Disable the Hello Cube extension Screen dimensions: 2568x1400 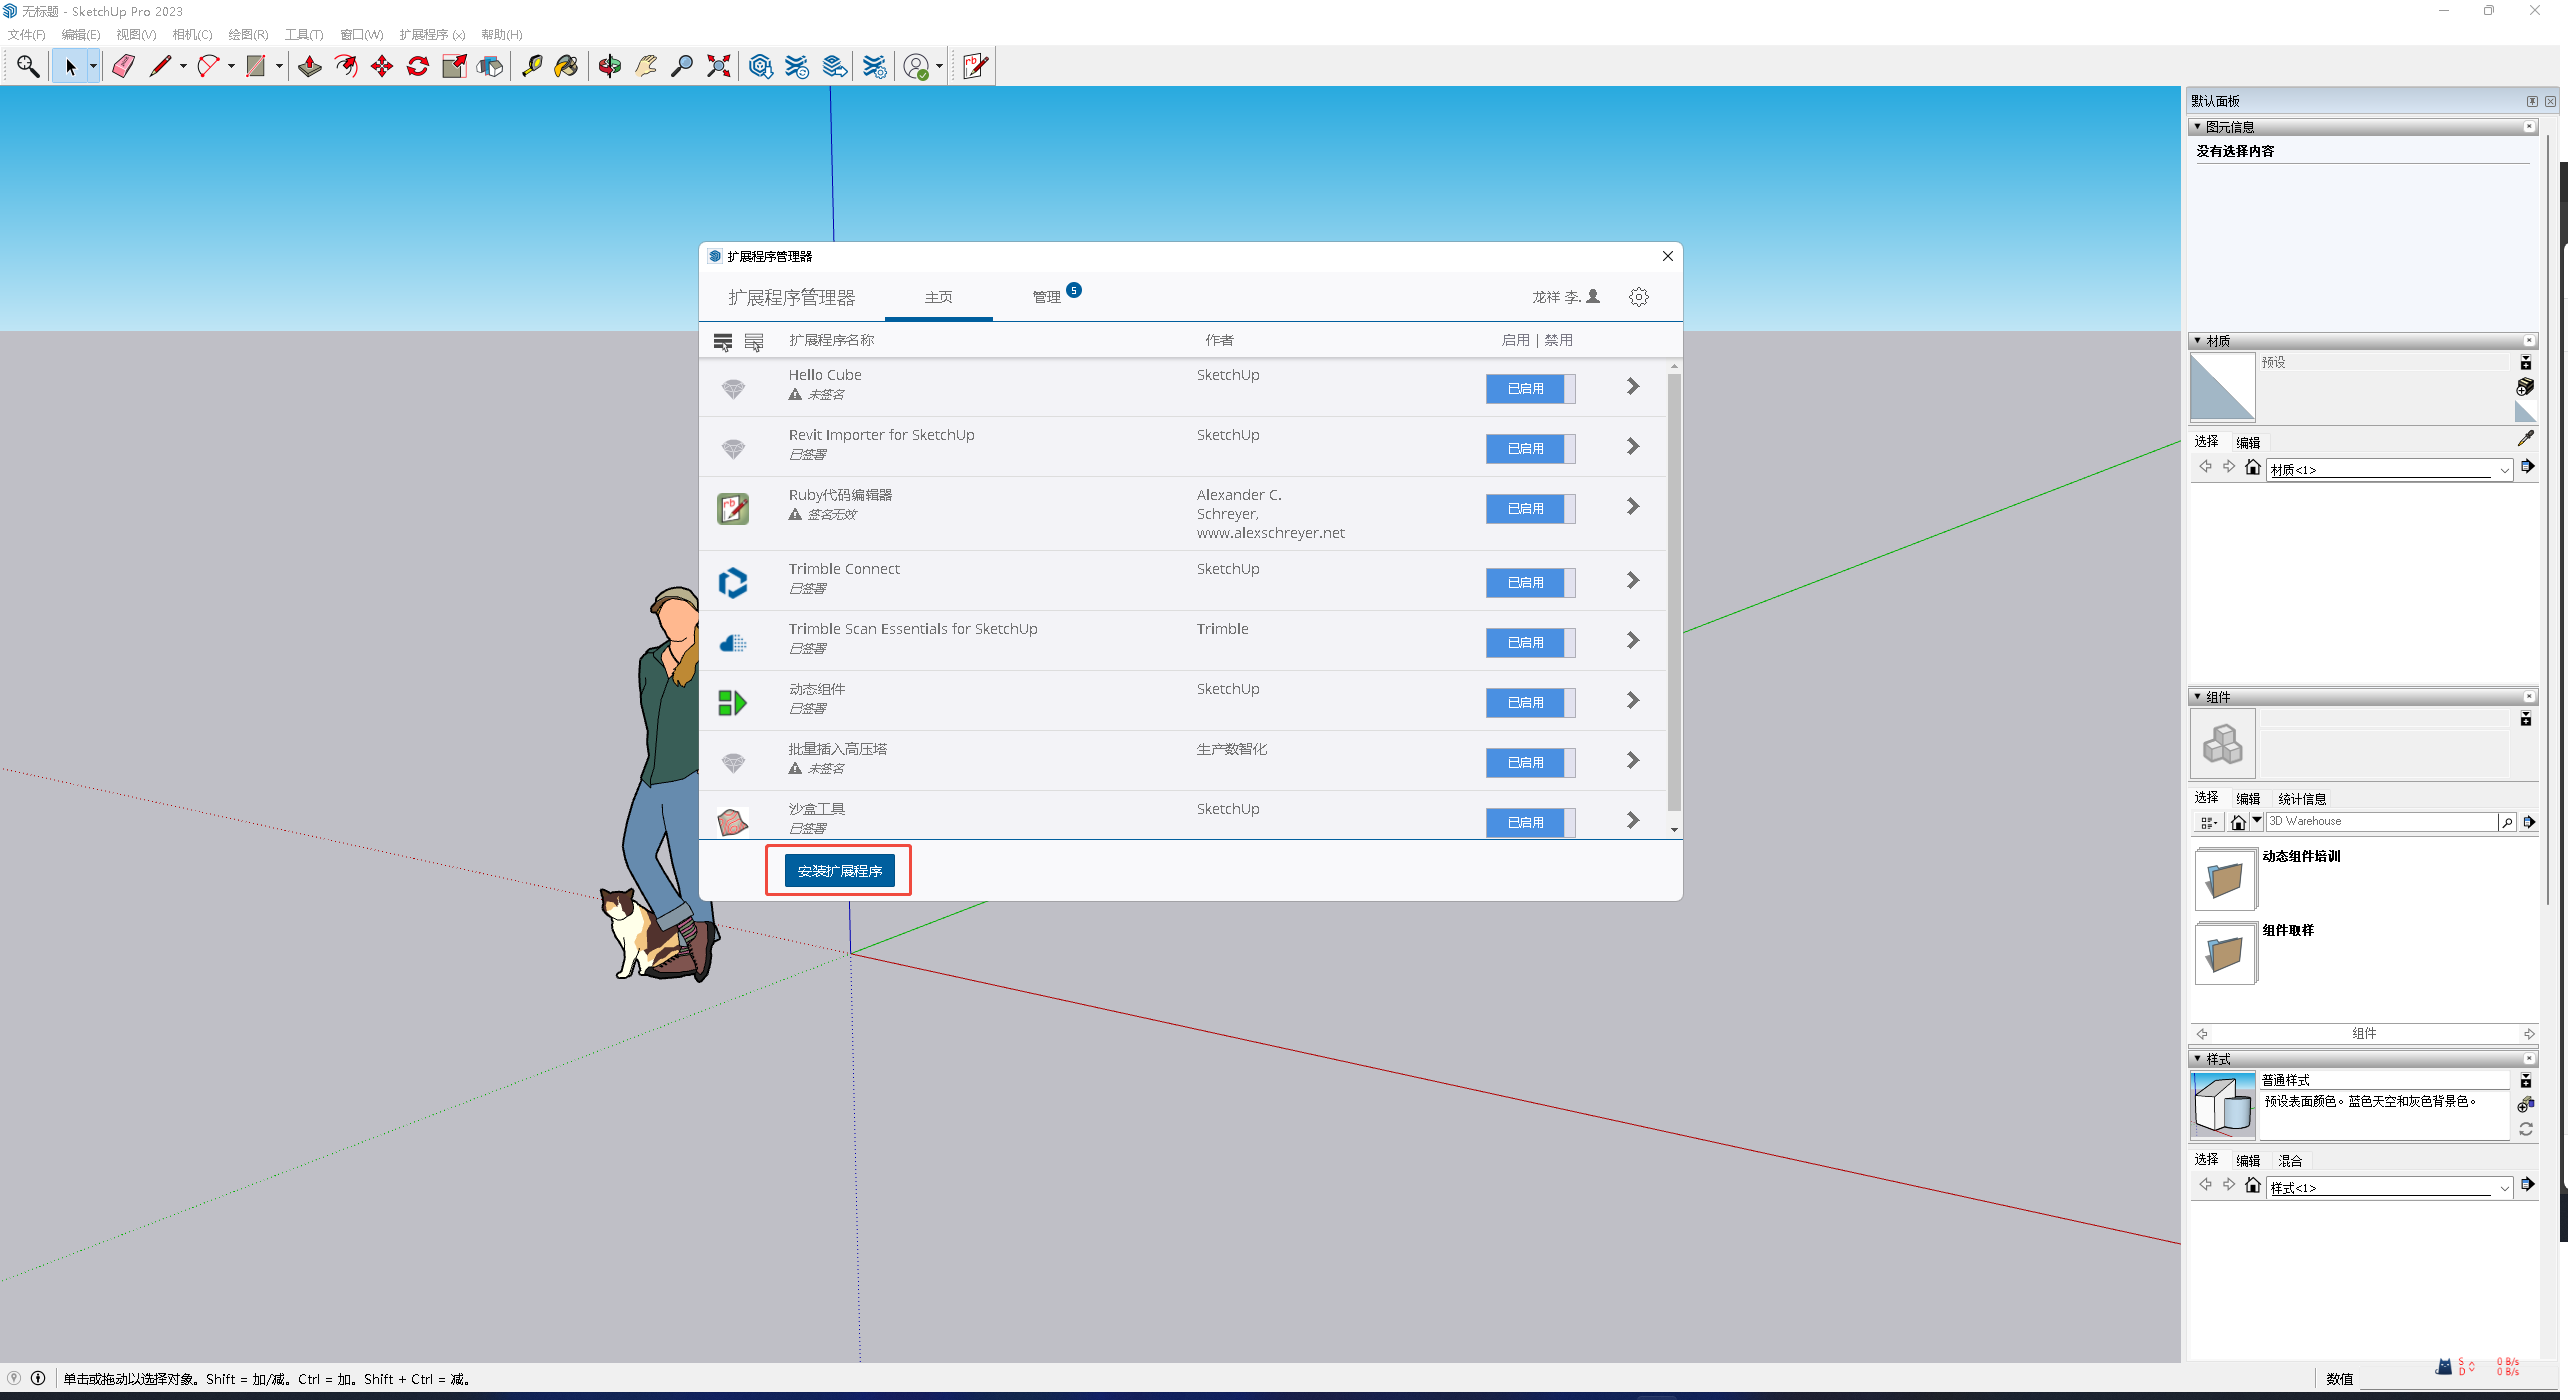click(x=1530, y=389)
